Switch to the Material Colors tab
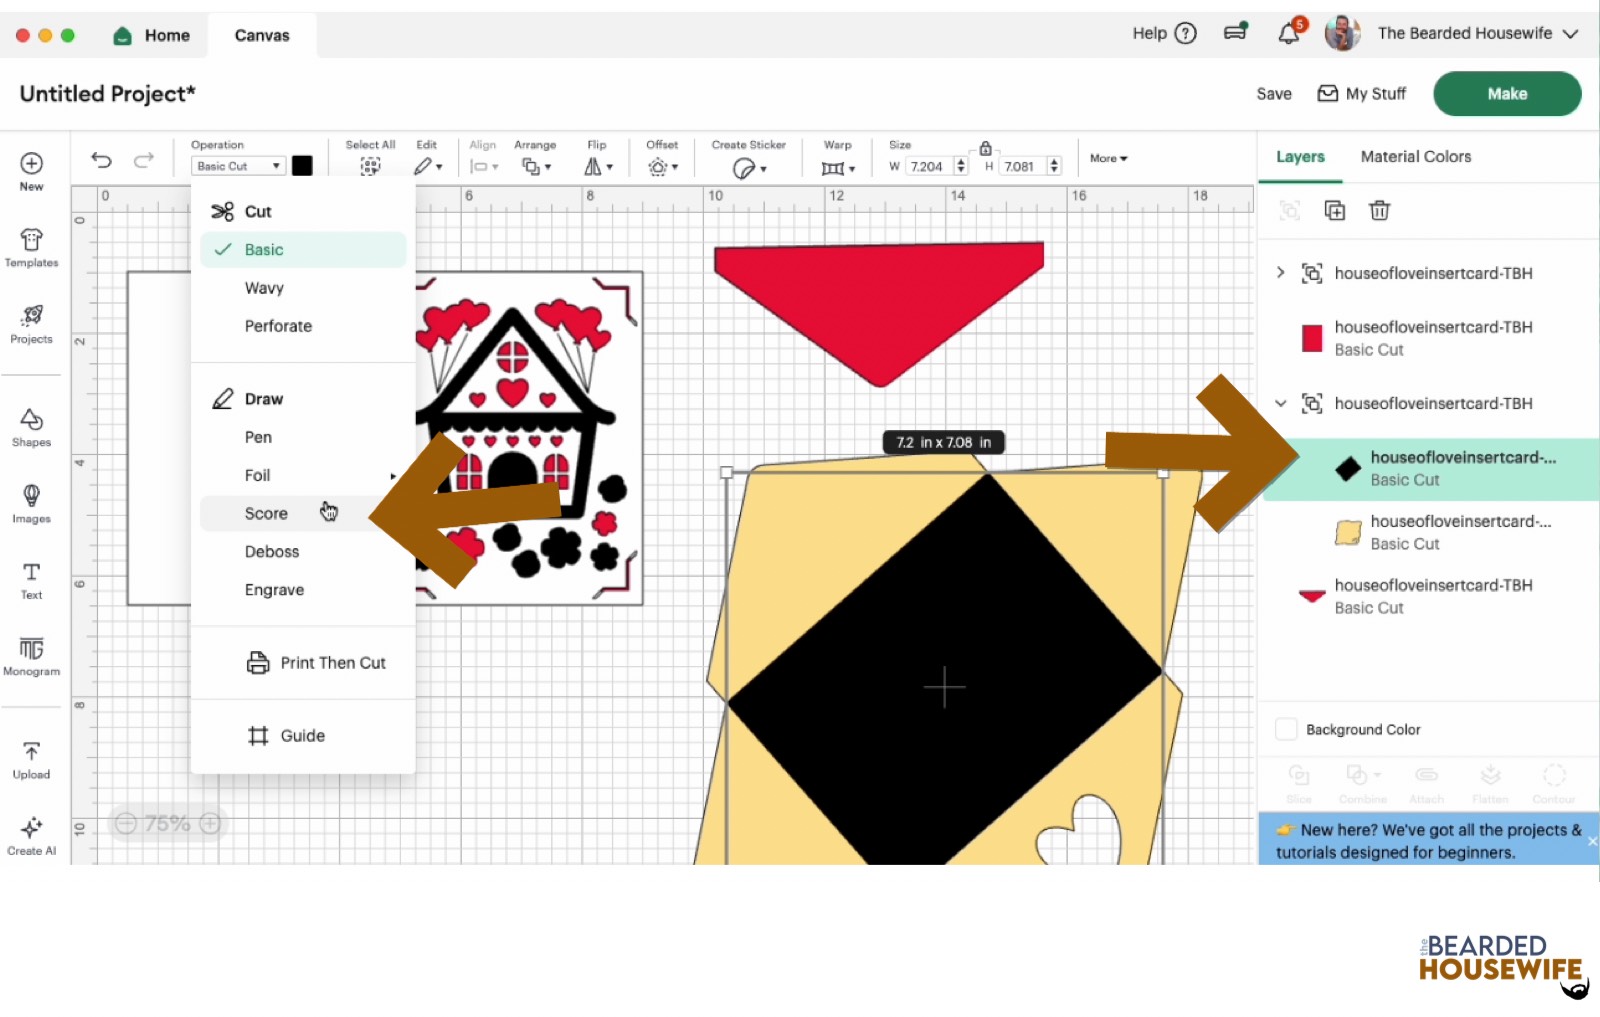 point(1415,157)
